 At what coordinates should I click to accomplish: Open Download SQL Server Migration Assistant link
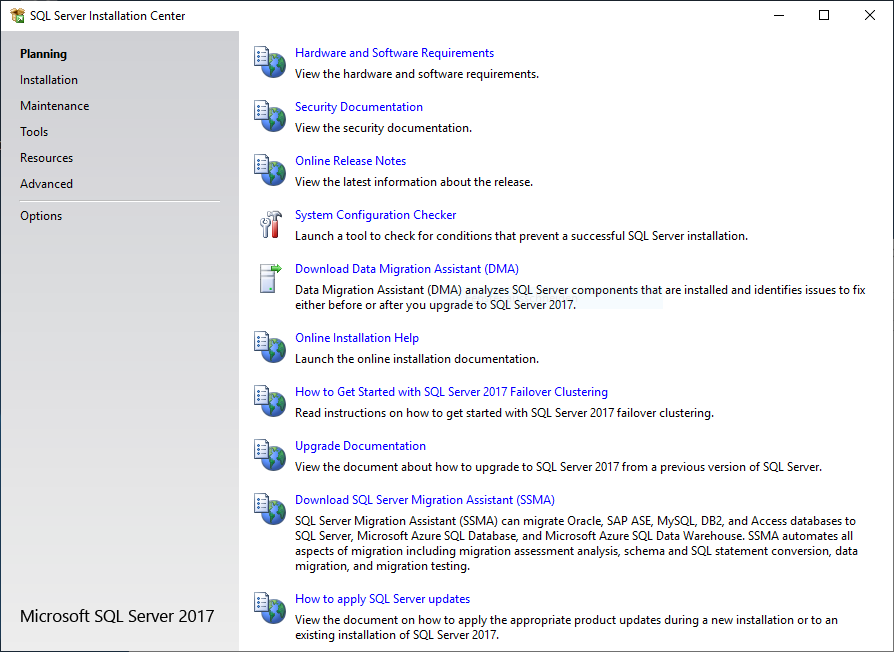425,500
